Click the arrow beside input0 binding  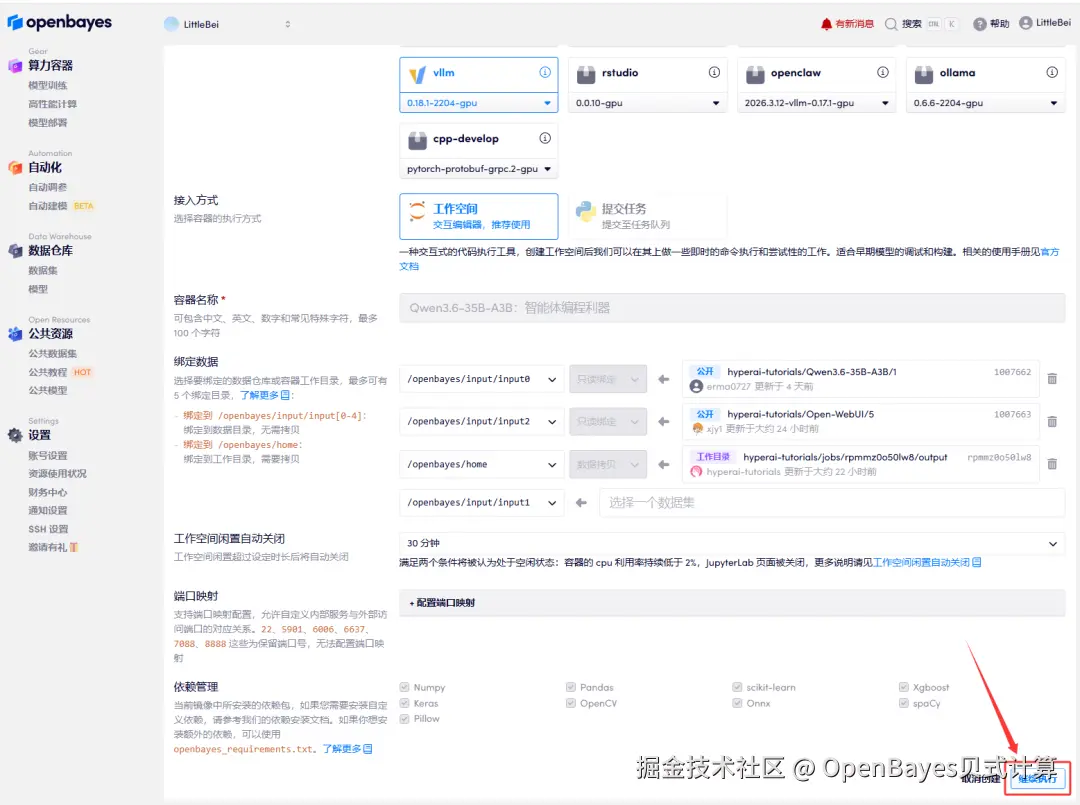664,379
